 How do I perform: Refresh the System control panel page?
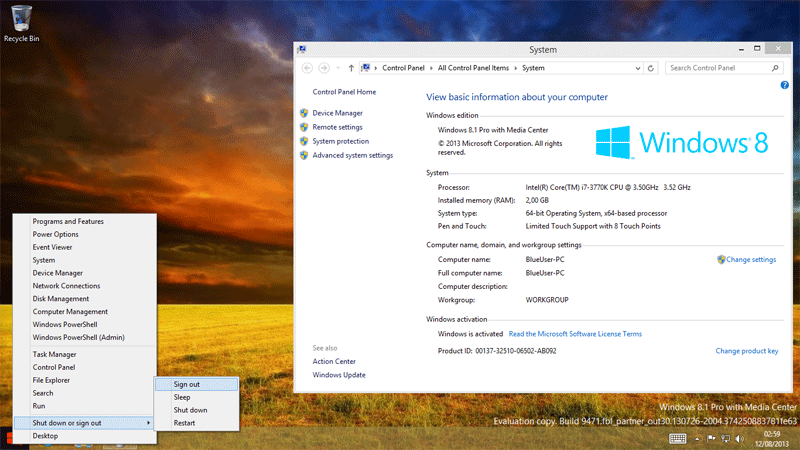(x=651, y=68)
